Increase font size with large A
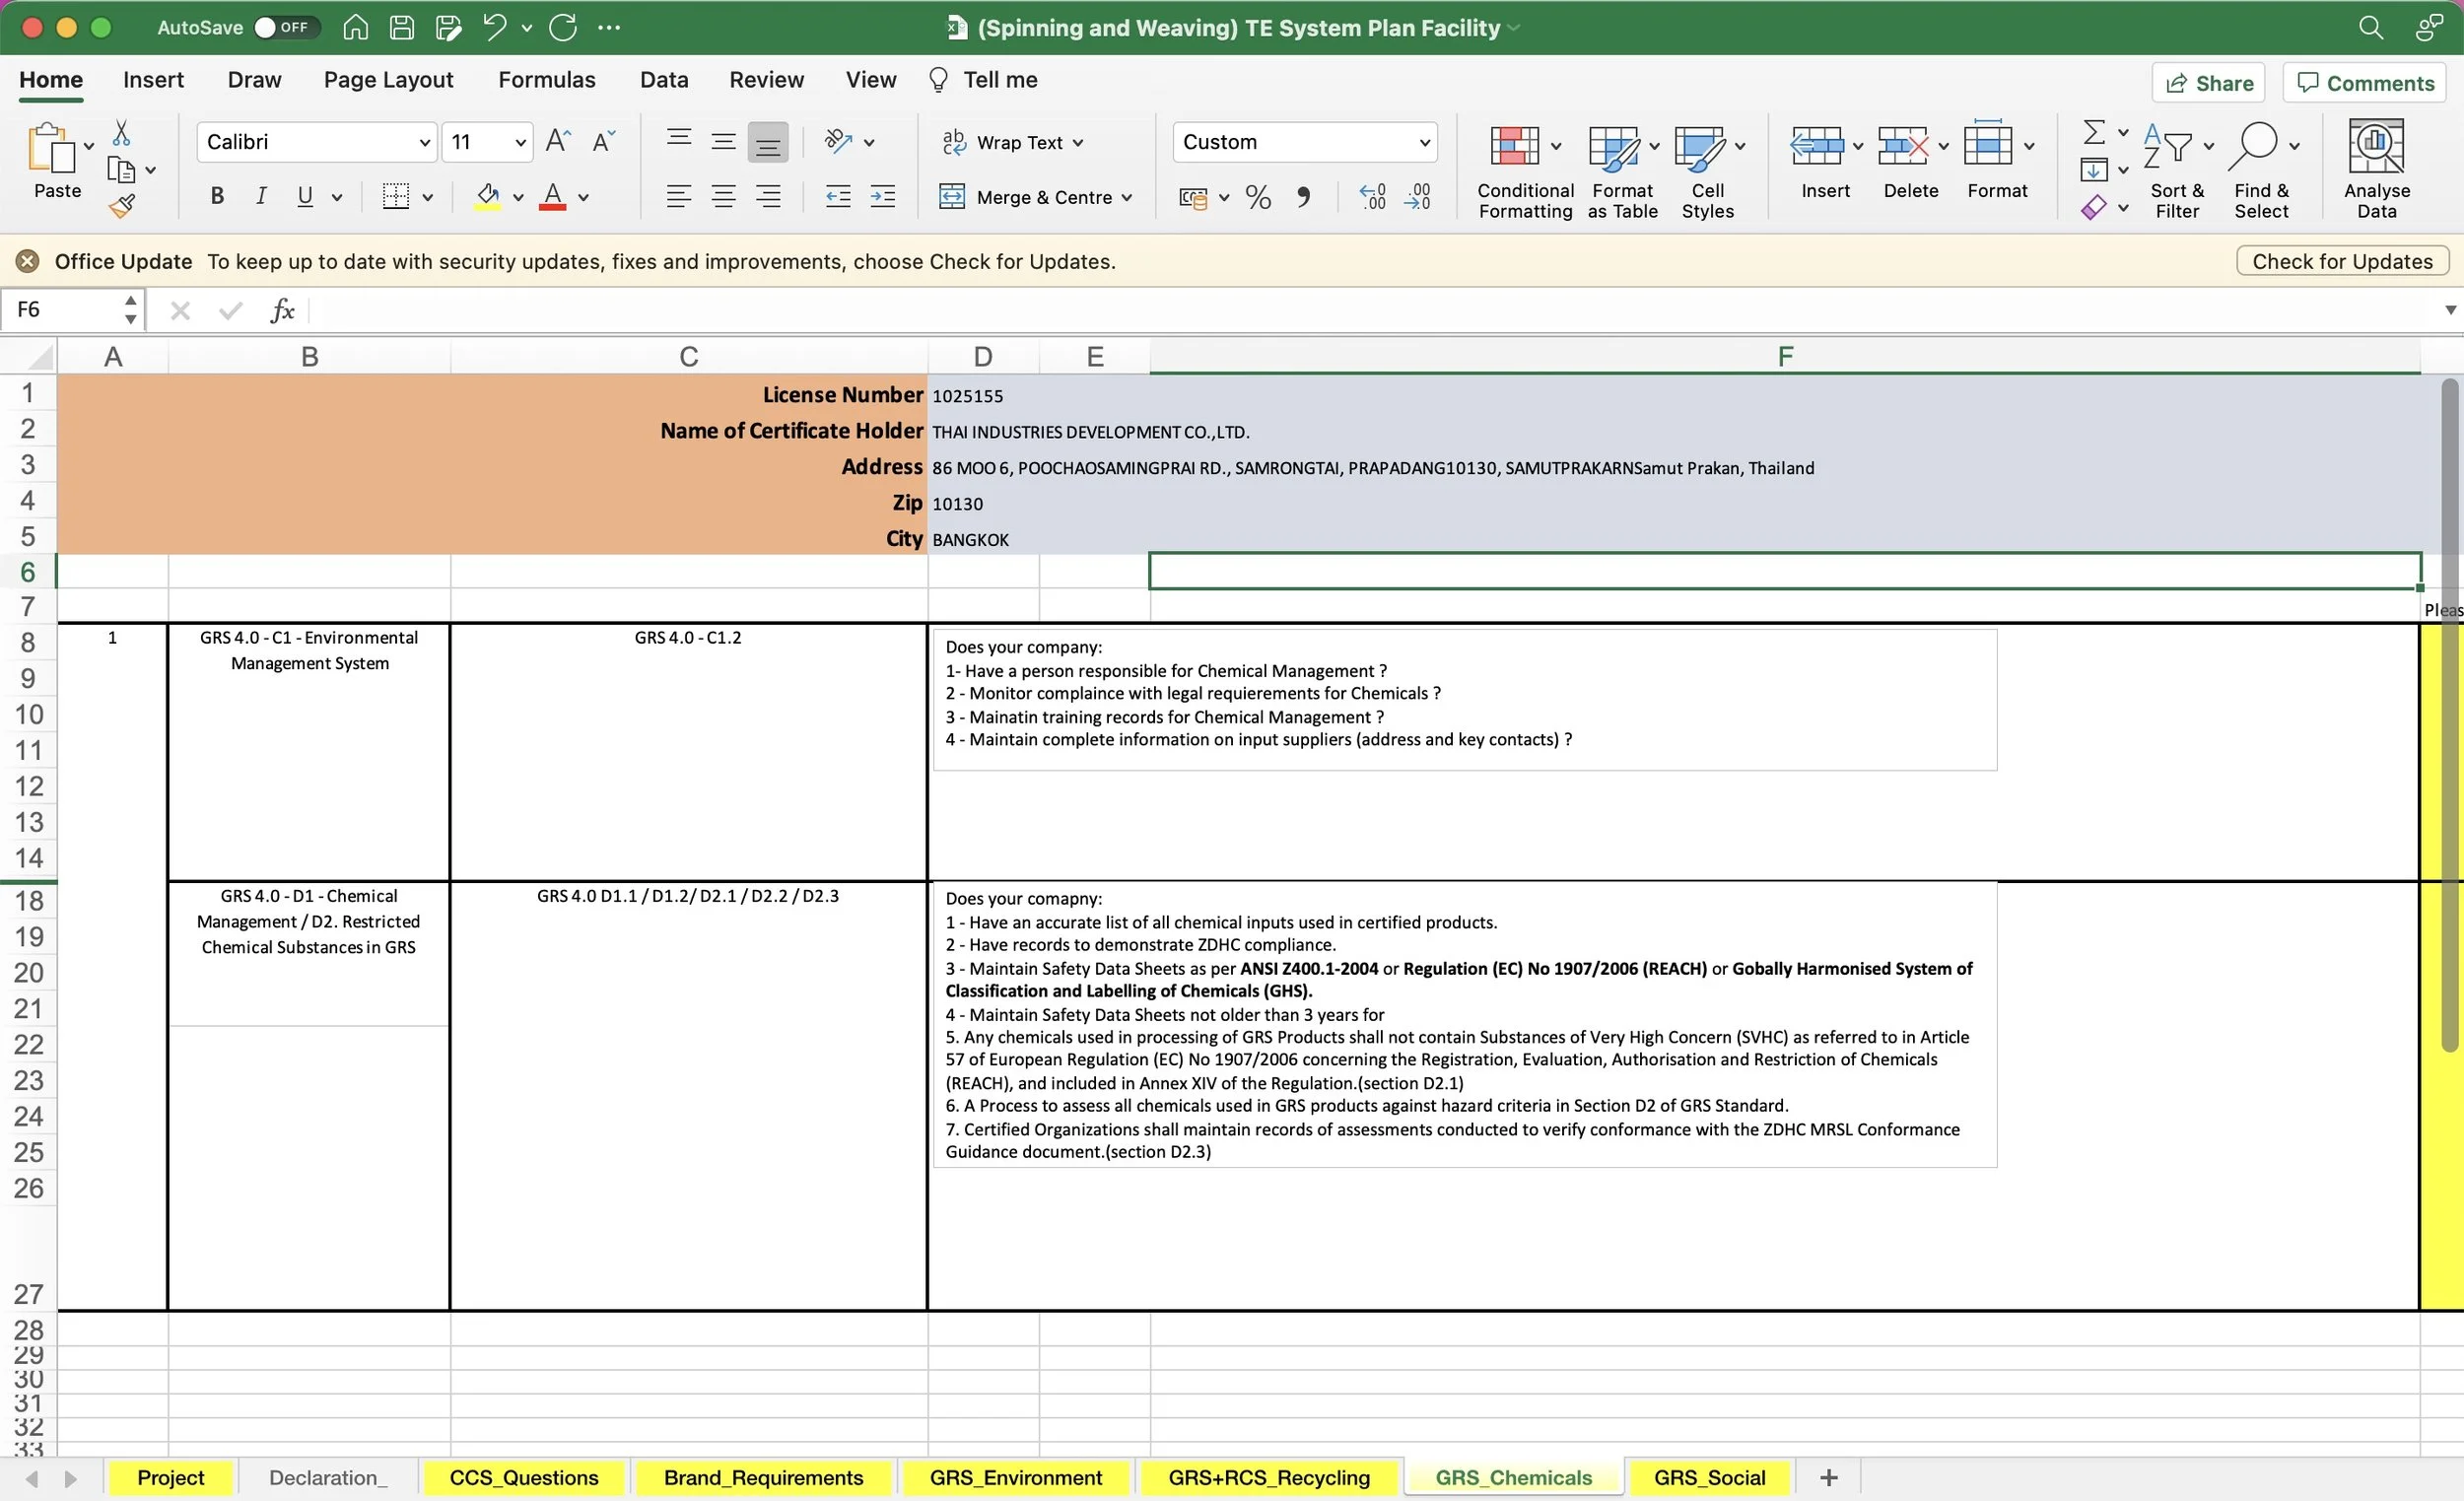The width and height of the screenshot is (2464, 1501). click(x=558, y=141)
